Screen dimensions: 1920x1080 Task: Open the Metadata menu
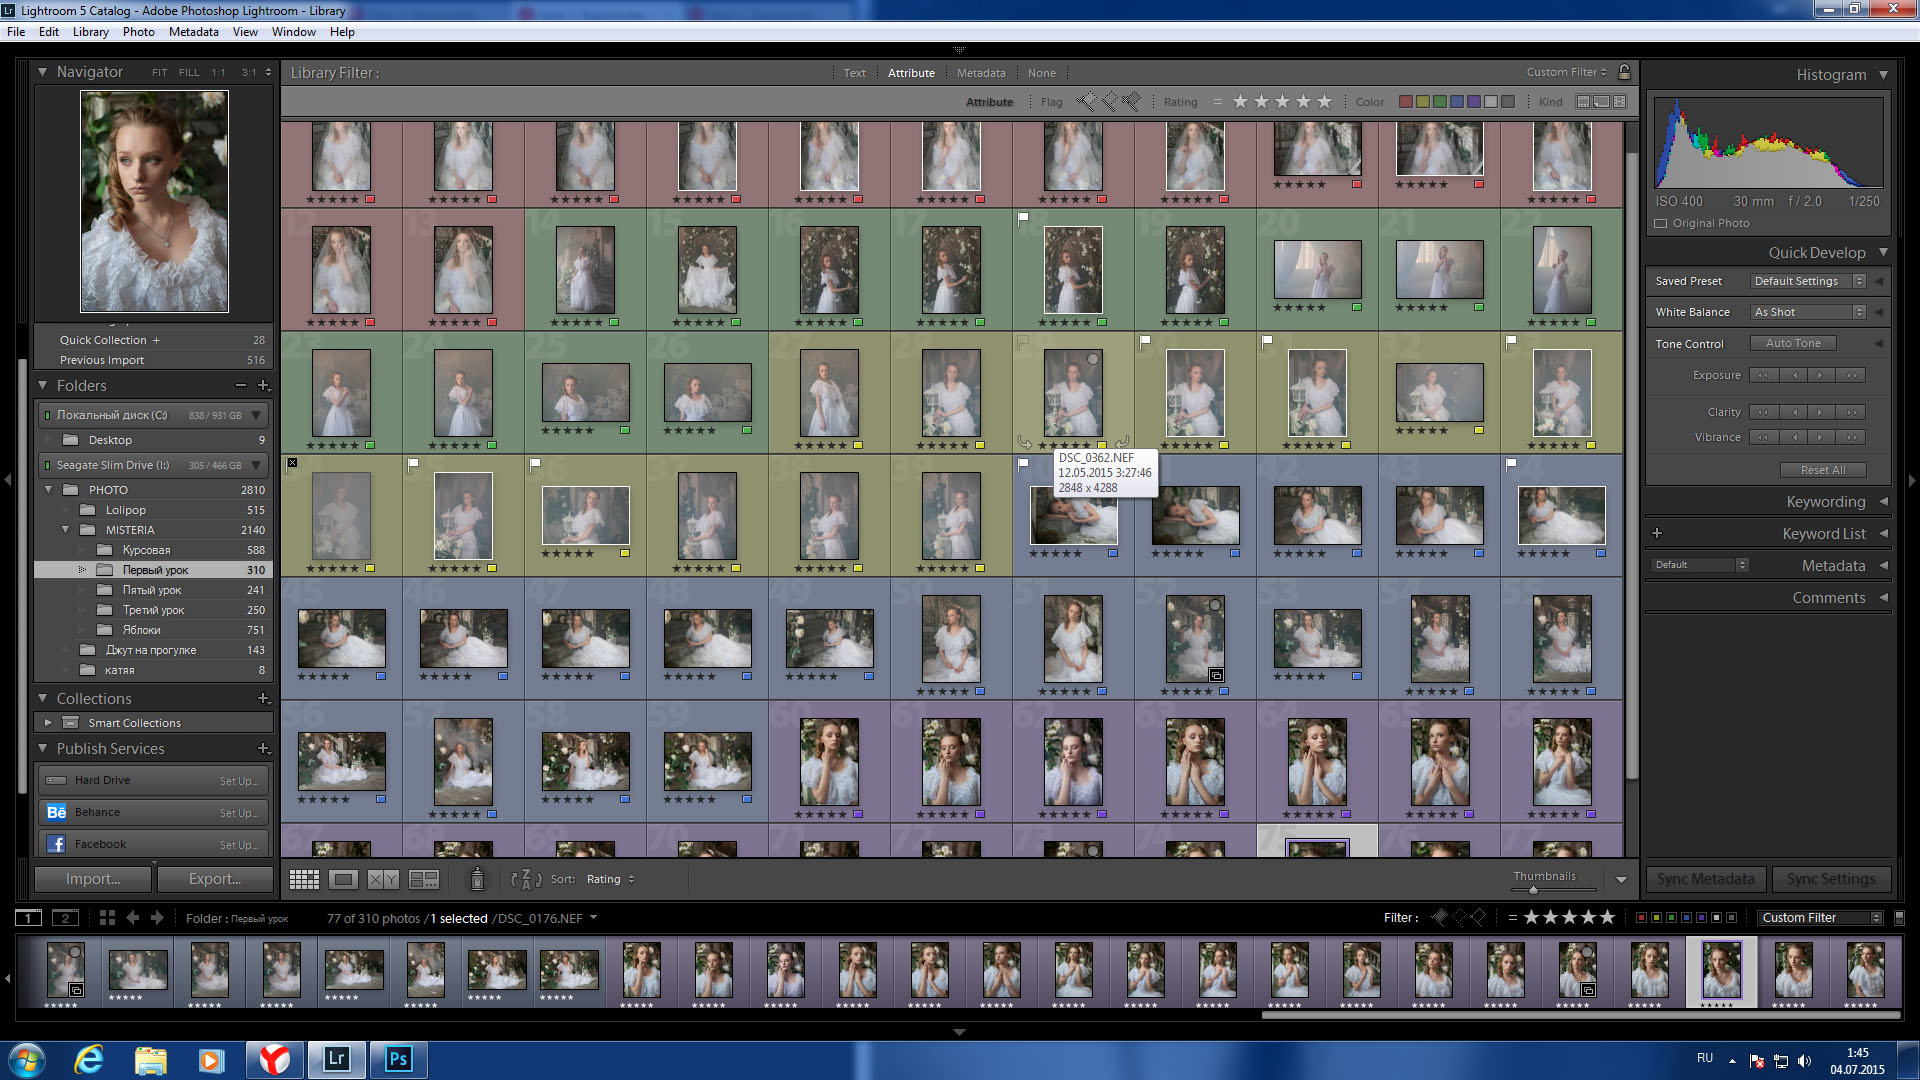[193, 32]
